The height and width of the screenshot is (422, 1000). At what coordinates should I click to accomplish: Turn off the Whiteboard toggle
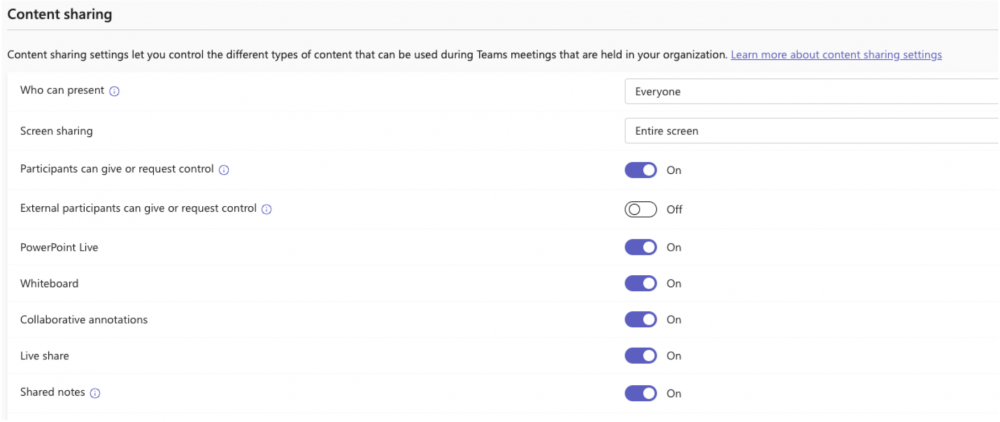[640, 284]
